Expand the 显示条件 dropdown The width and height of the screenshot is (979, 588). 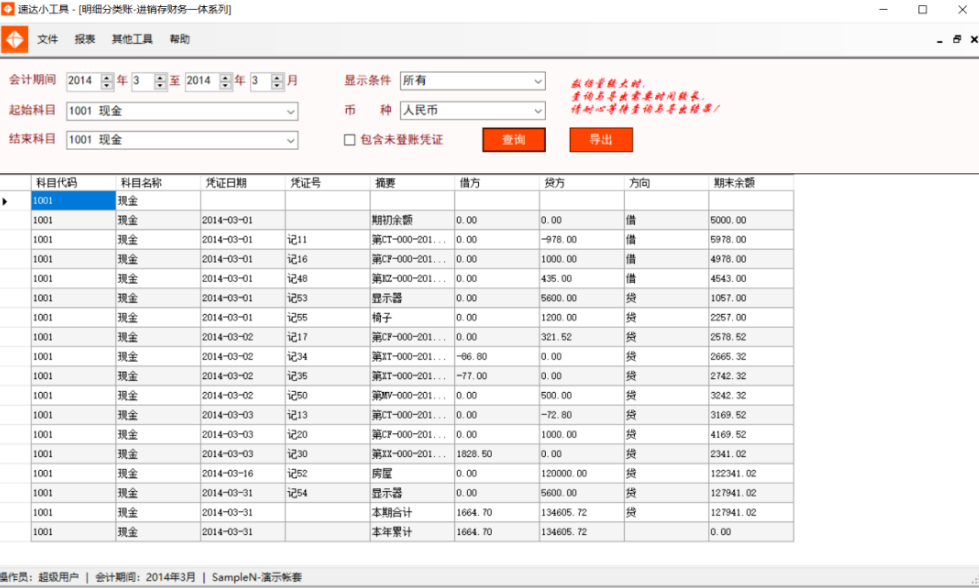pyautogui.click(x=537, y=81)
